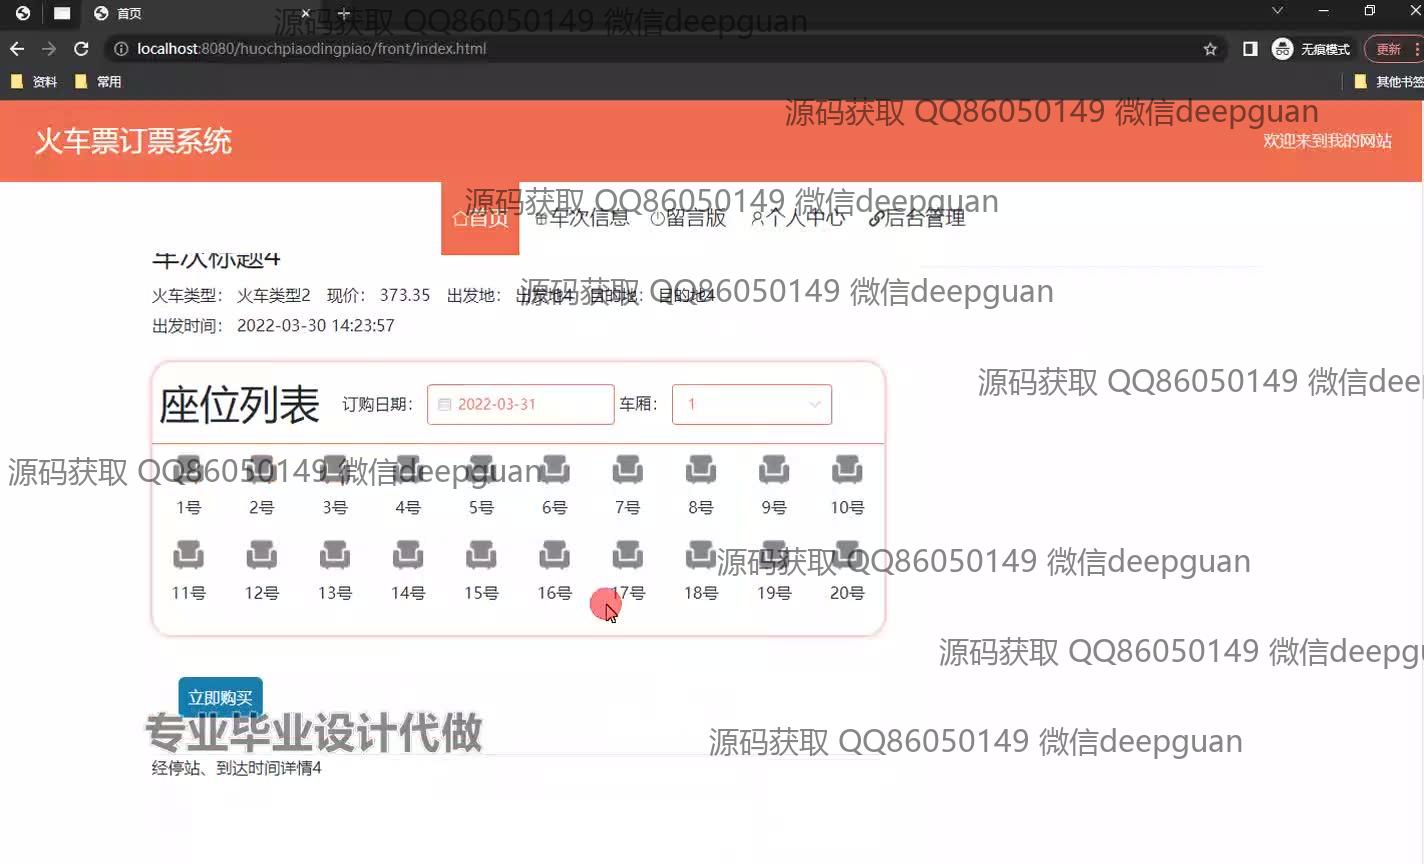Viewport: 1424px width, 864px height.
Task: Choose seat 13号 armchair icon
Action: (x=335, y=555)
